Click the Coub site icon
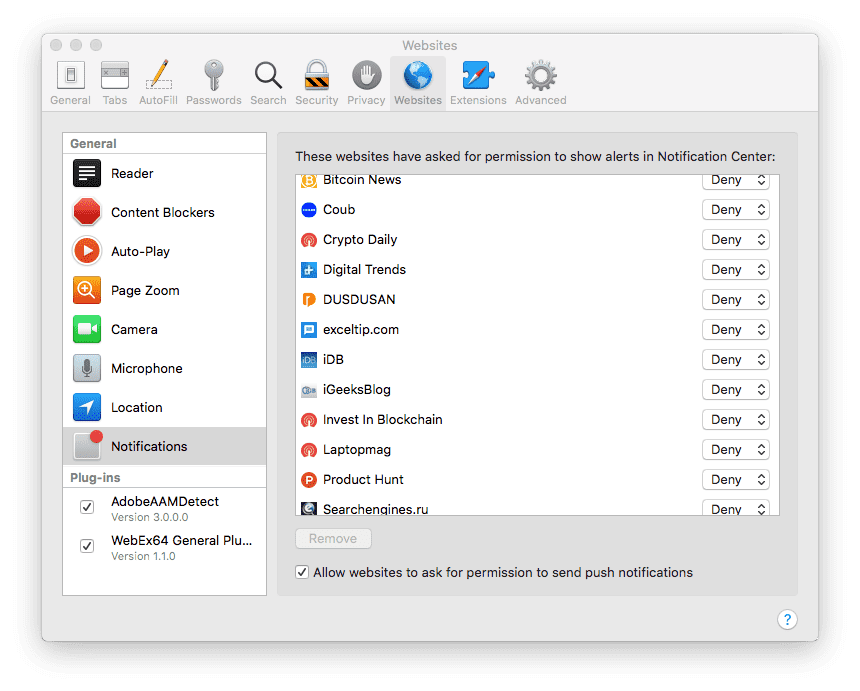860x691 pixels. click(x=309, y=210)
